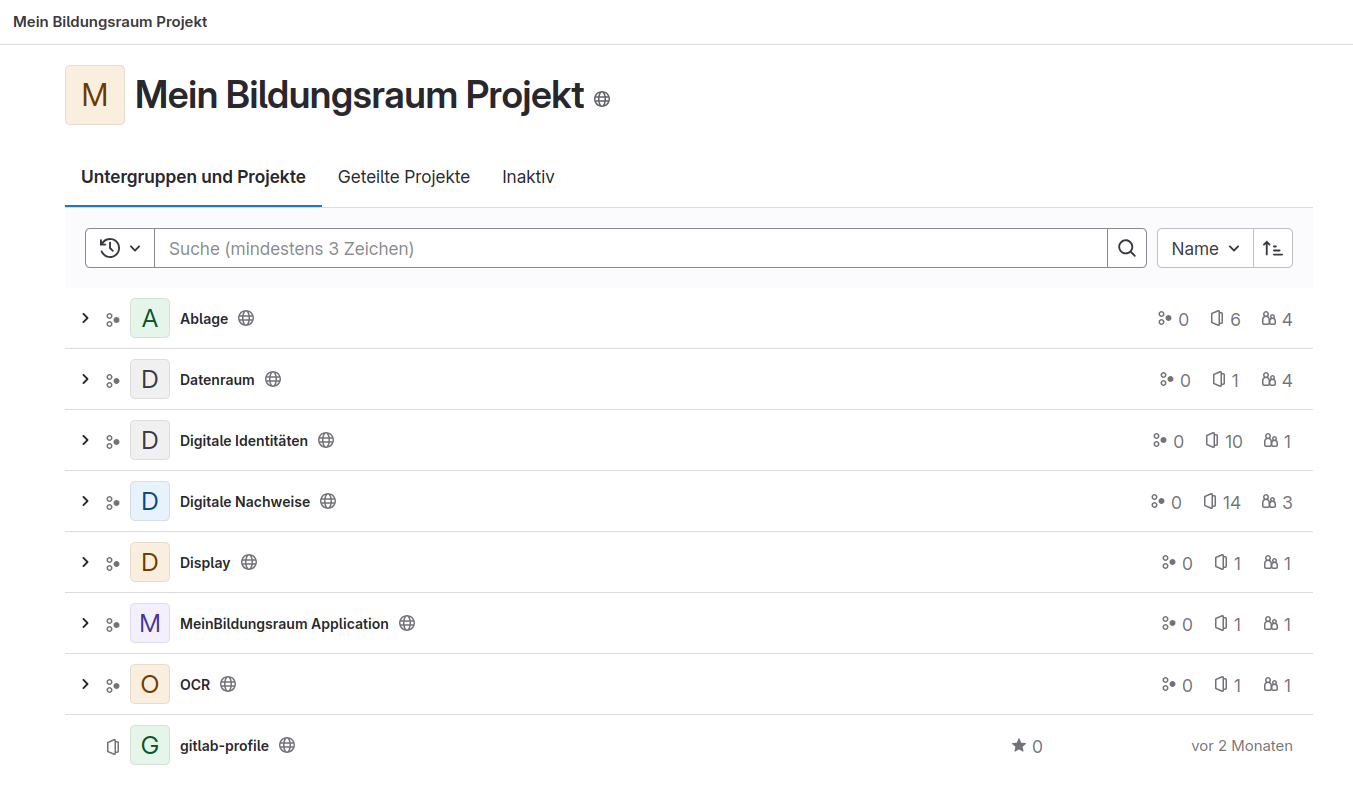Expand the MeinBildungsraum Application subgroup
Viewport: 1353px width, 791px height.
coord(85,624)
